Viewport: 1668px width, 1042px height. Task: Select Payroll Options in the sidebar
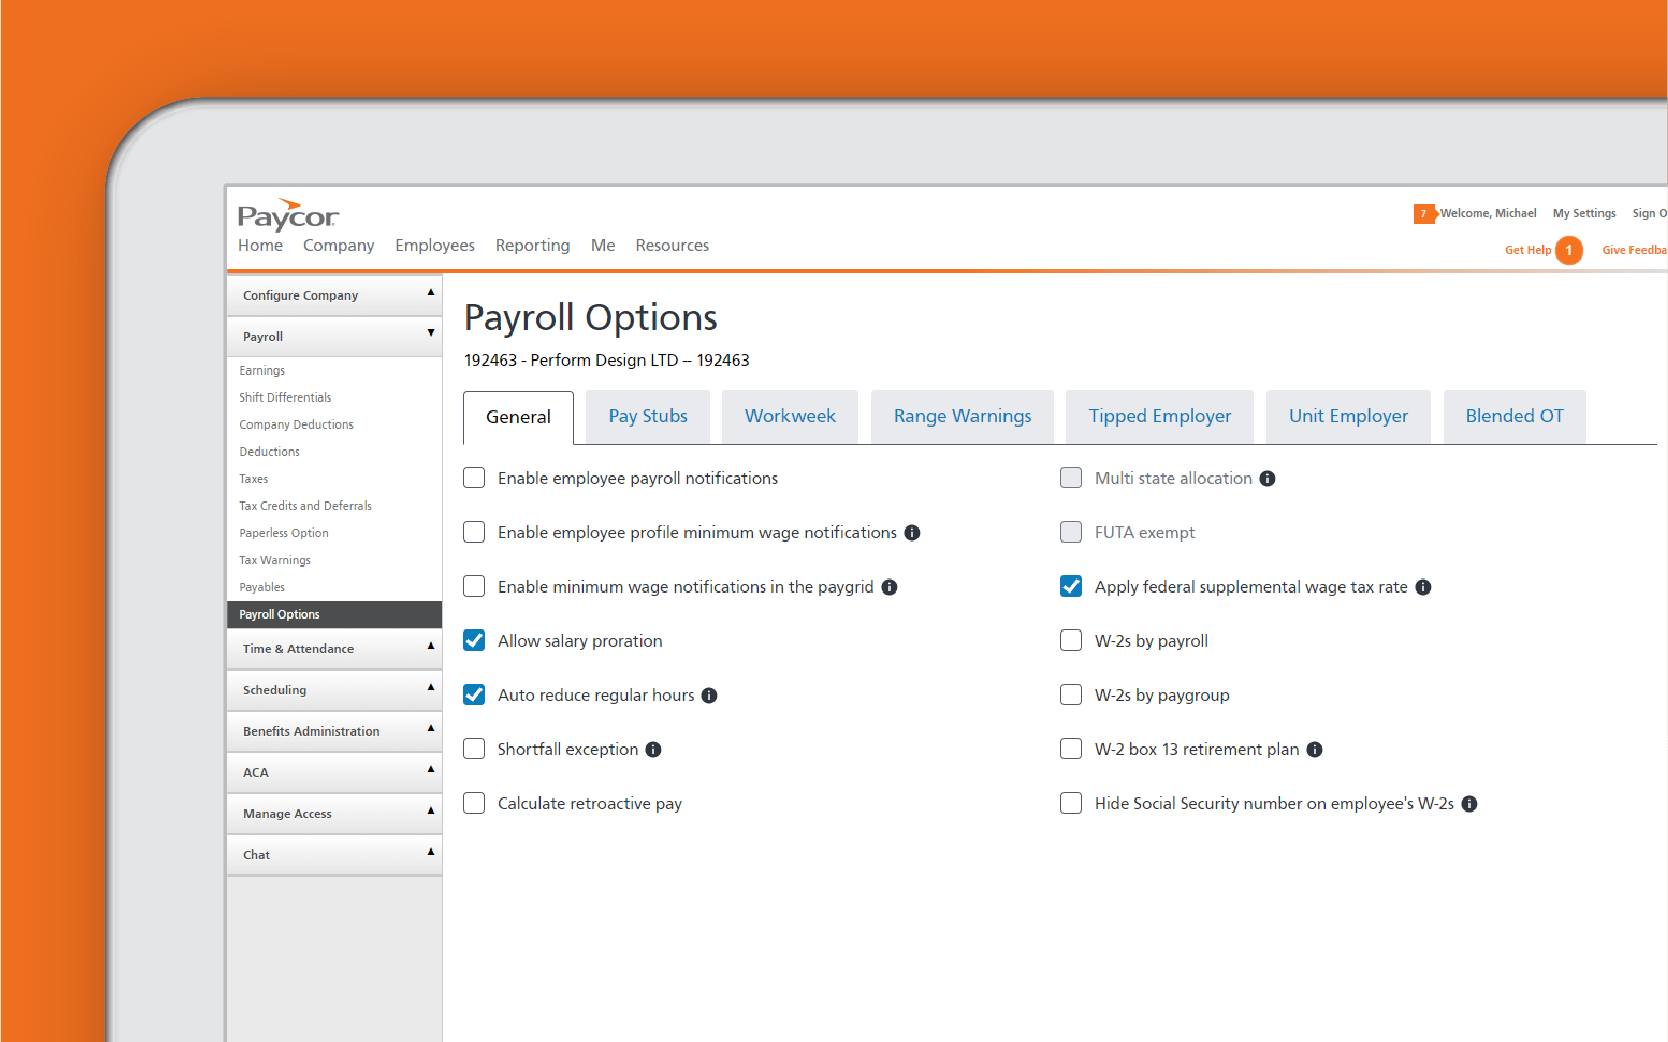pyautogui.click(x=334, y=614)
